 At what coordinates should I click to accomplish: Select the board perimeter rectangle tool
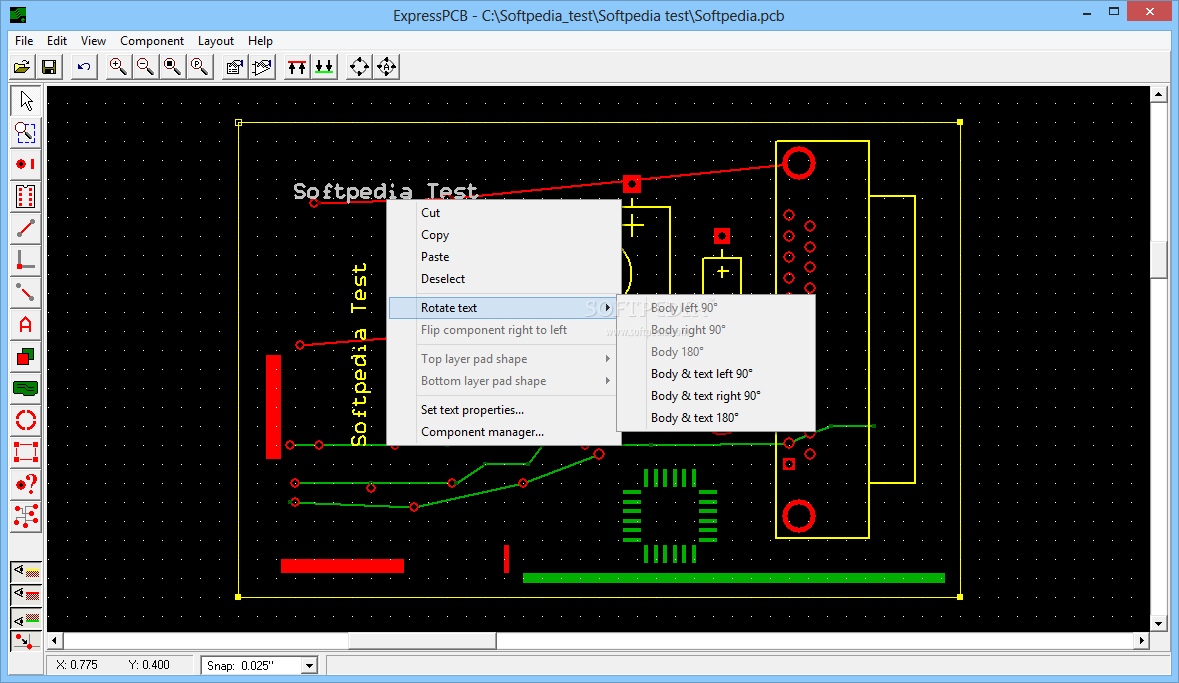point(26,452)
